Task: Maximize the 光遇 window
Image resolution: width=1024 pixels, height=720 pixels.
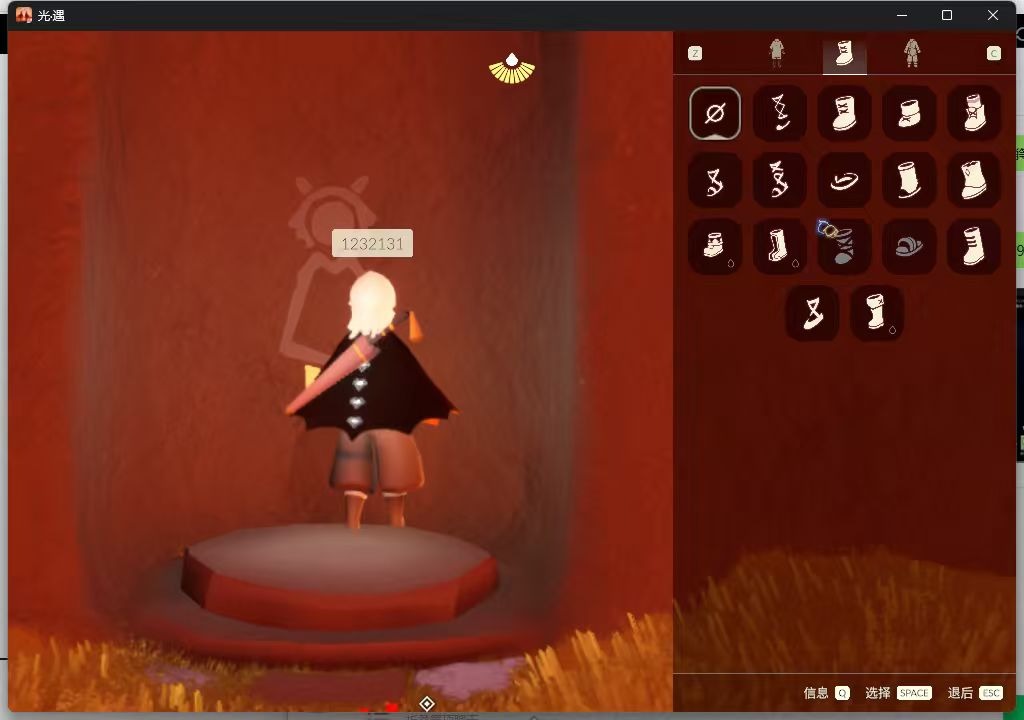Action: [x=947, y=15]
